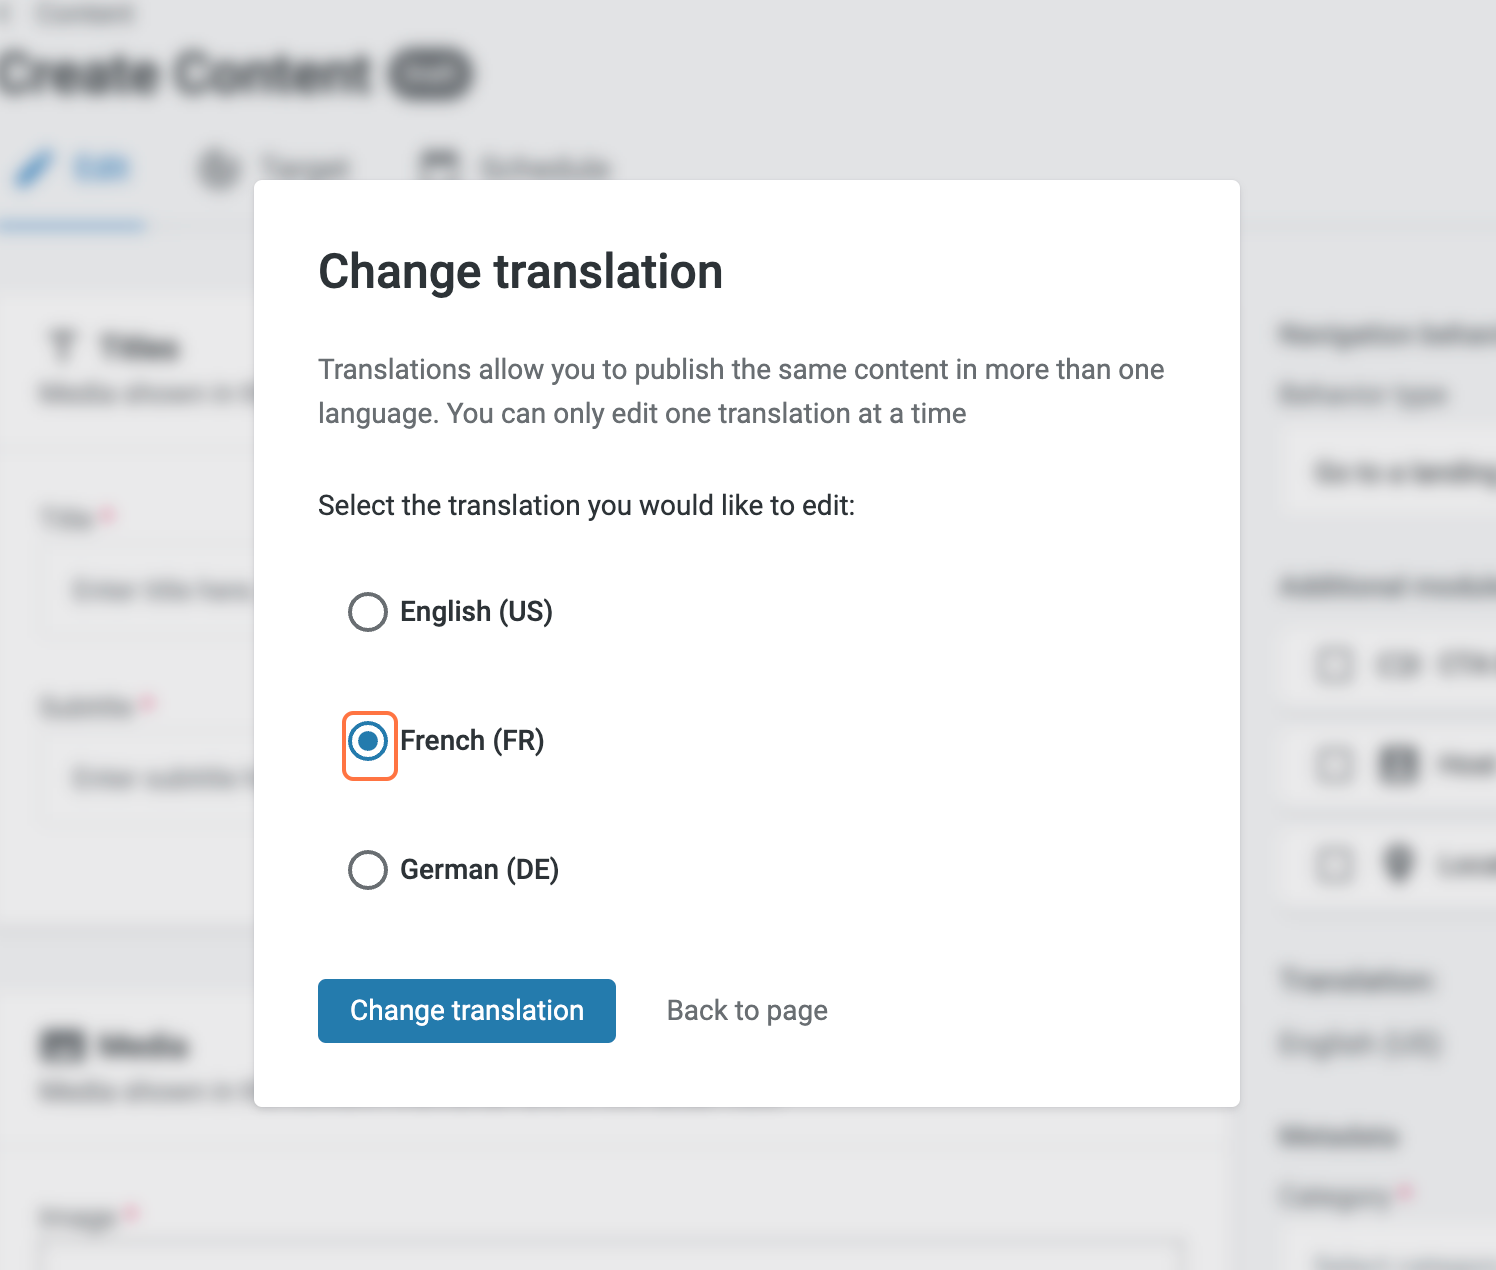This screenshot has width=1496, height=1270.
Task: Click the Schedule tab calendar icon
Action: coord(438,166)
